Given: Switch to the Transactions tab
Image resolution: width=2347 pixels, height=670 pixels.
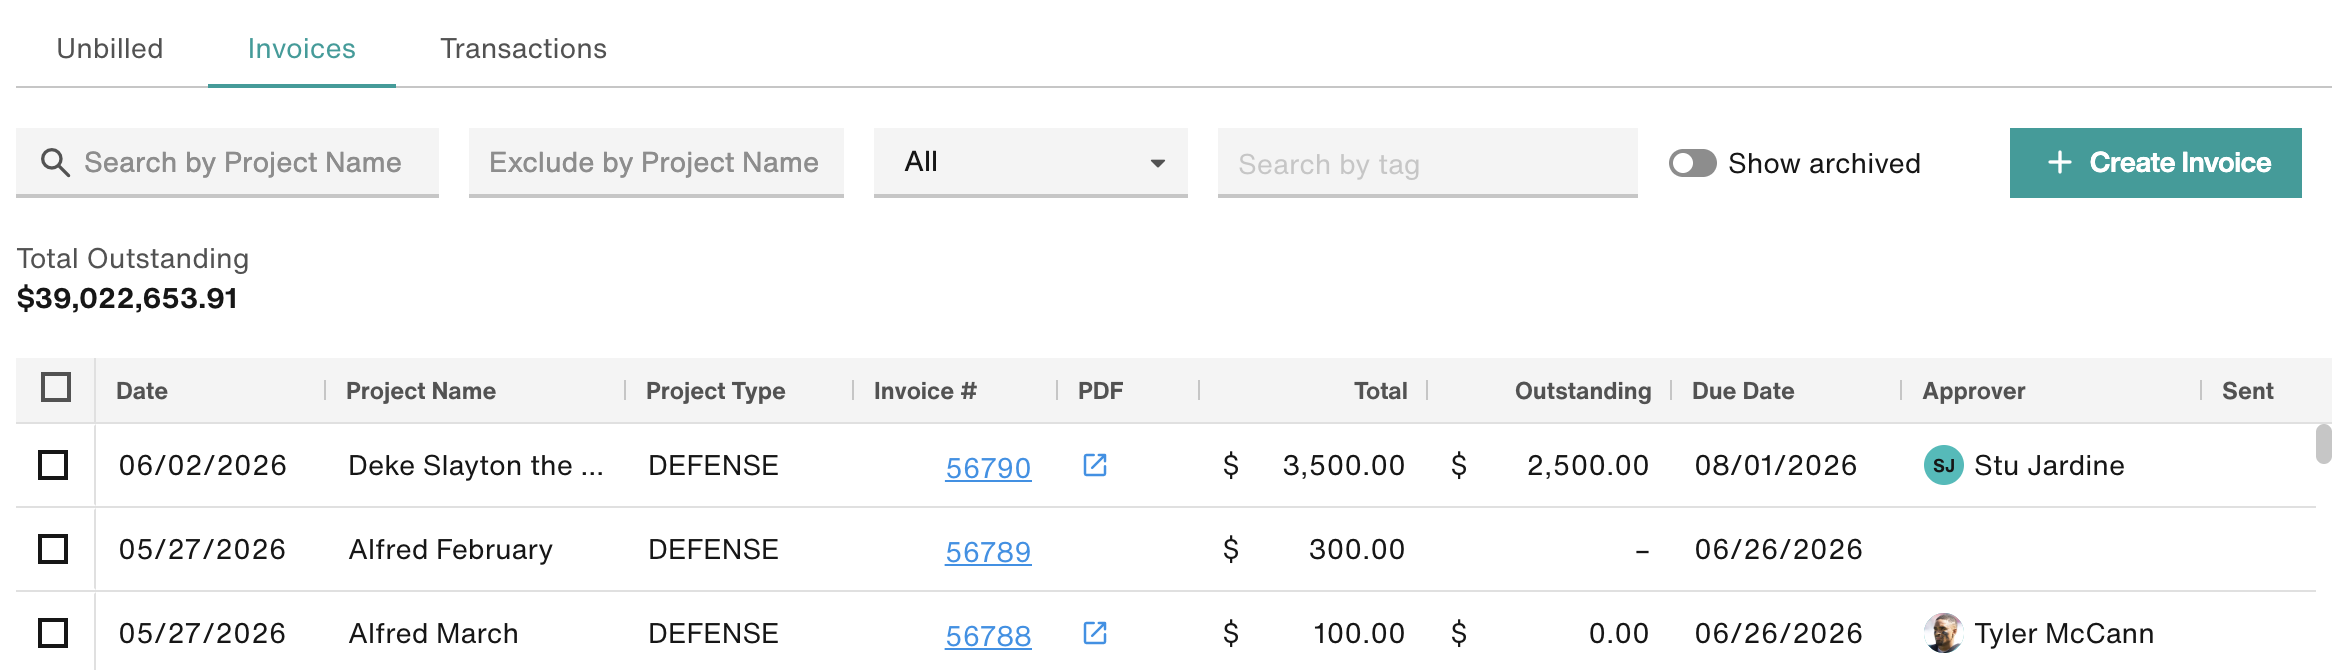Looking at the screenshot, I should click(x=523, y=48).
